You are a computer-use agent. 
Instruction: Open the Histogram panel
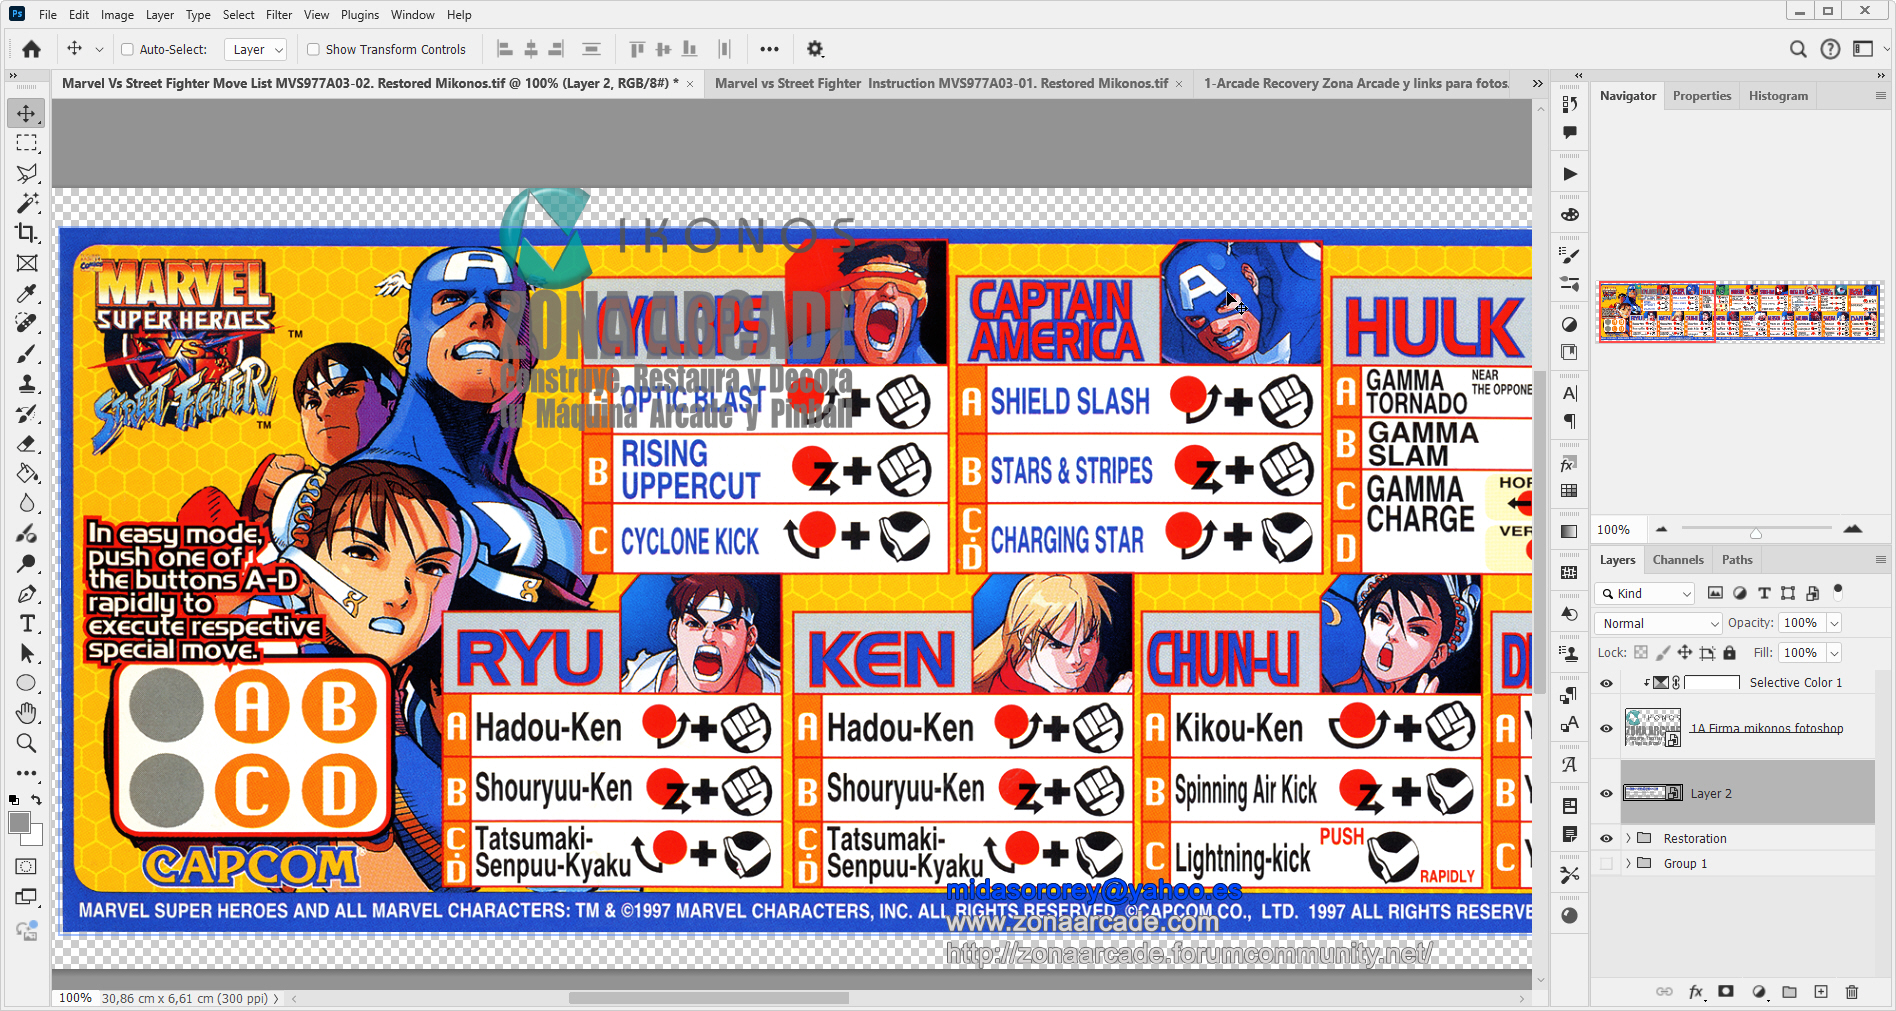[x=1778, y=95]
